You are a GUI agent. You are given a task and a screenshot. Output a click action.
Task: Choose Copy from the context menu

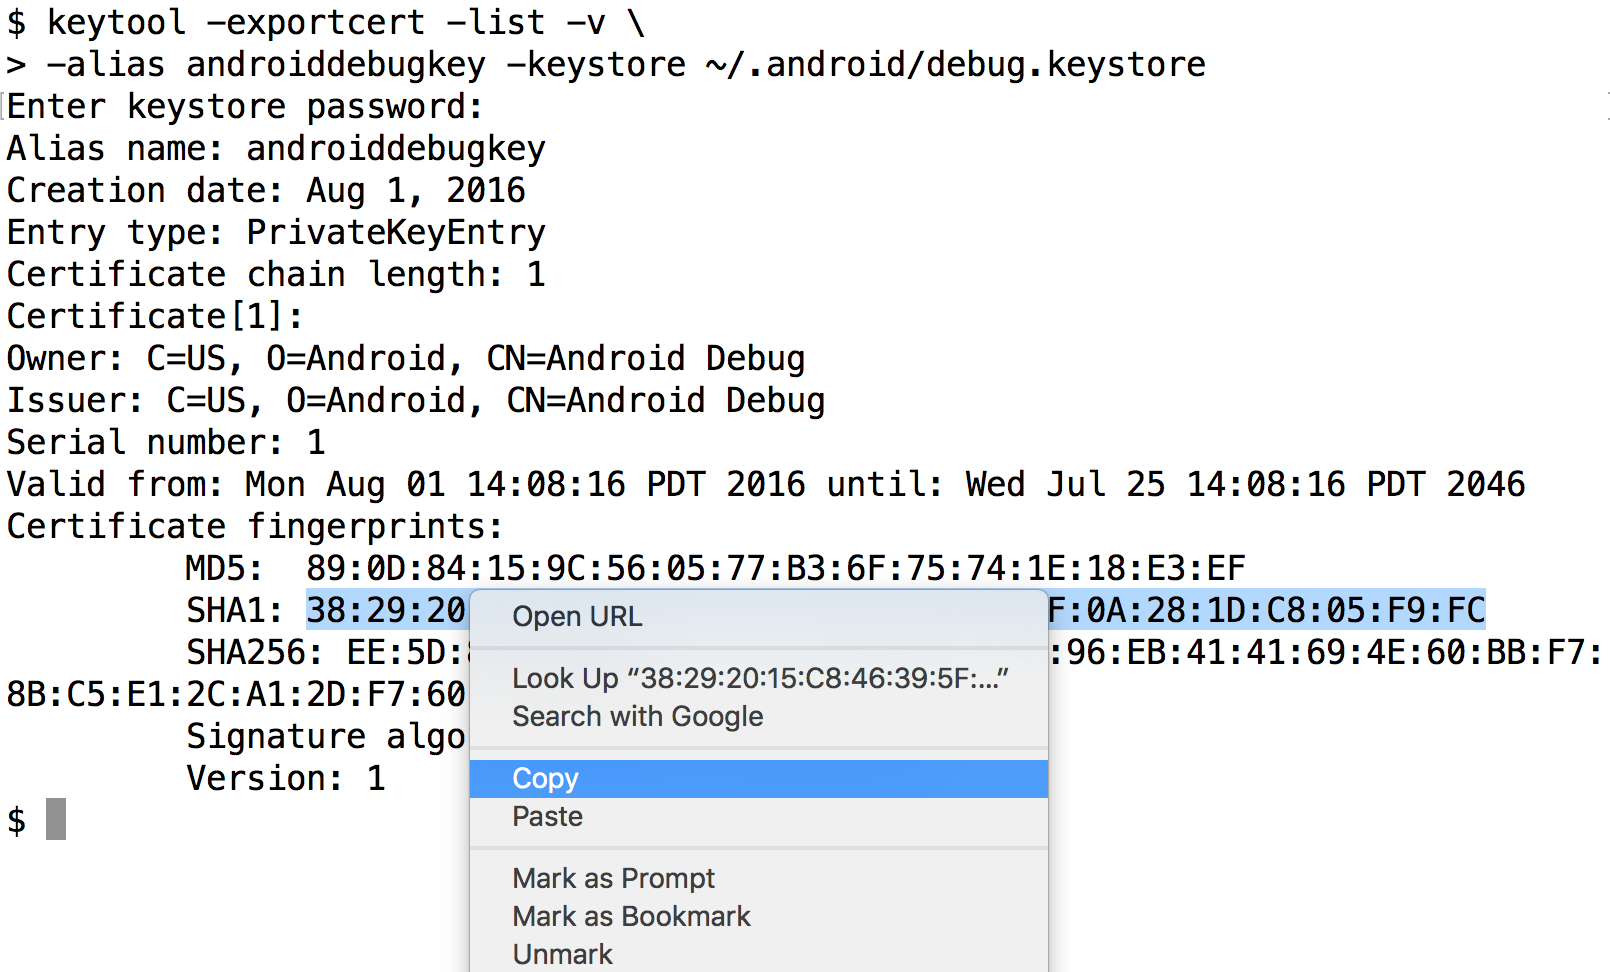[546, 778]
